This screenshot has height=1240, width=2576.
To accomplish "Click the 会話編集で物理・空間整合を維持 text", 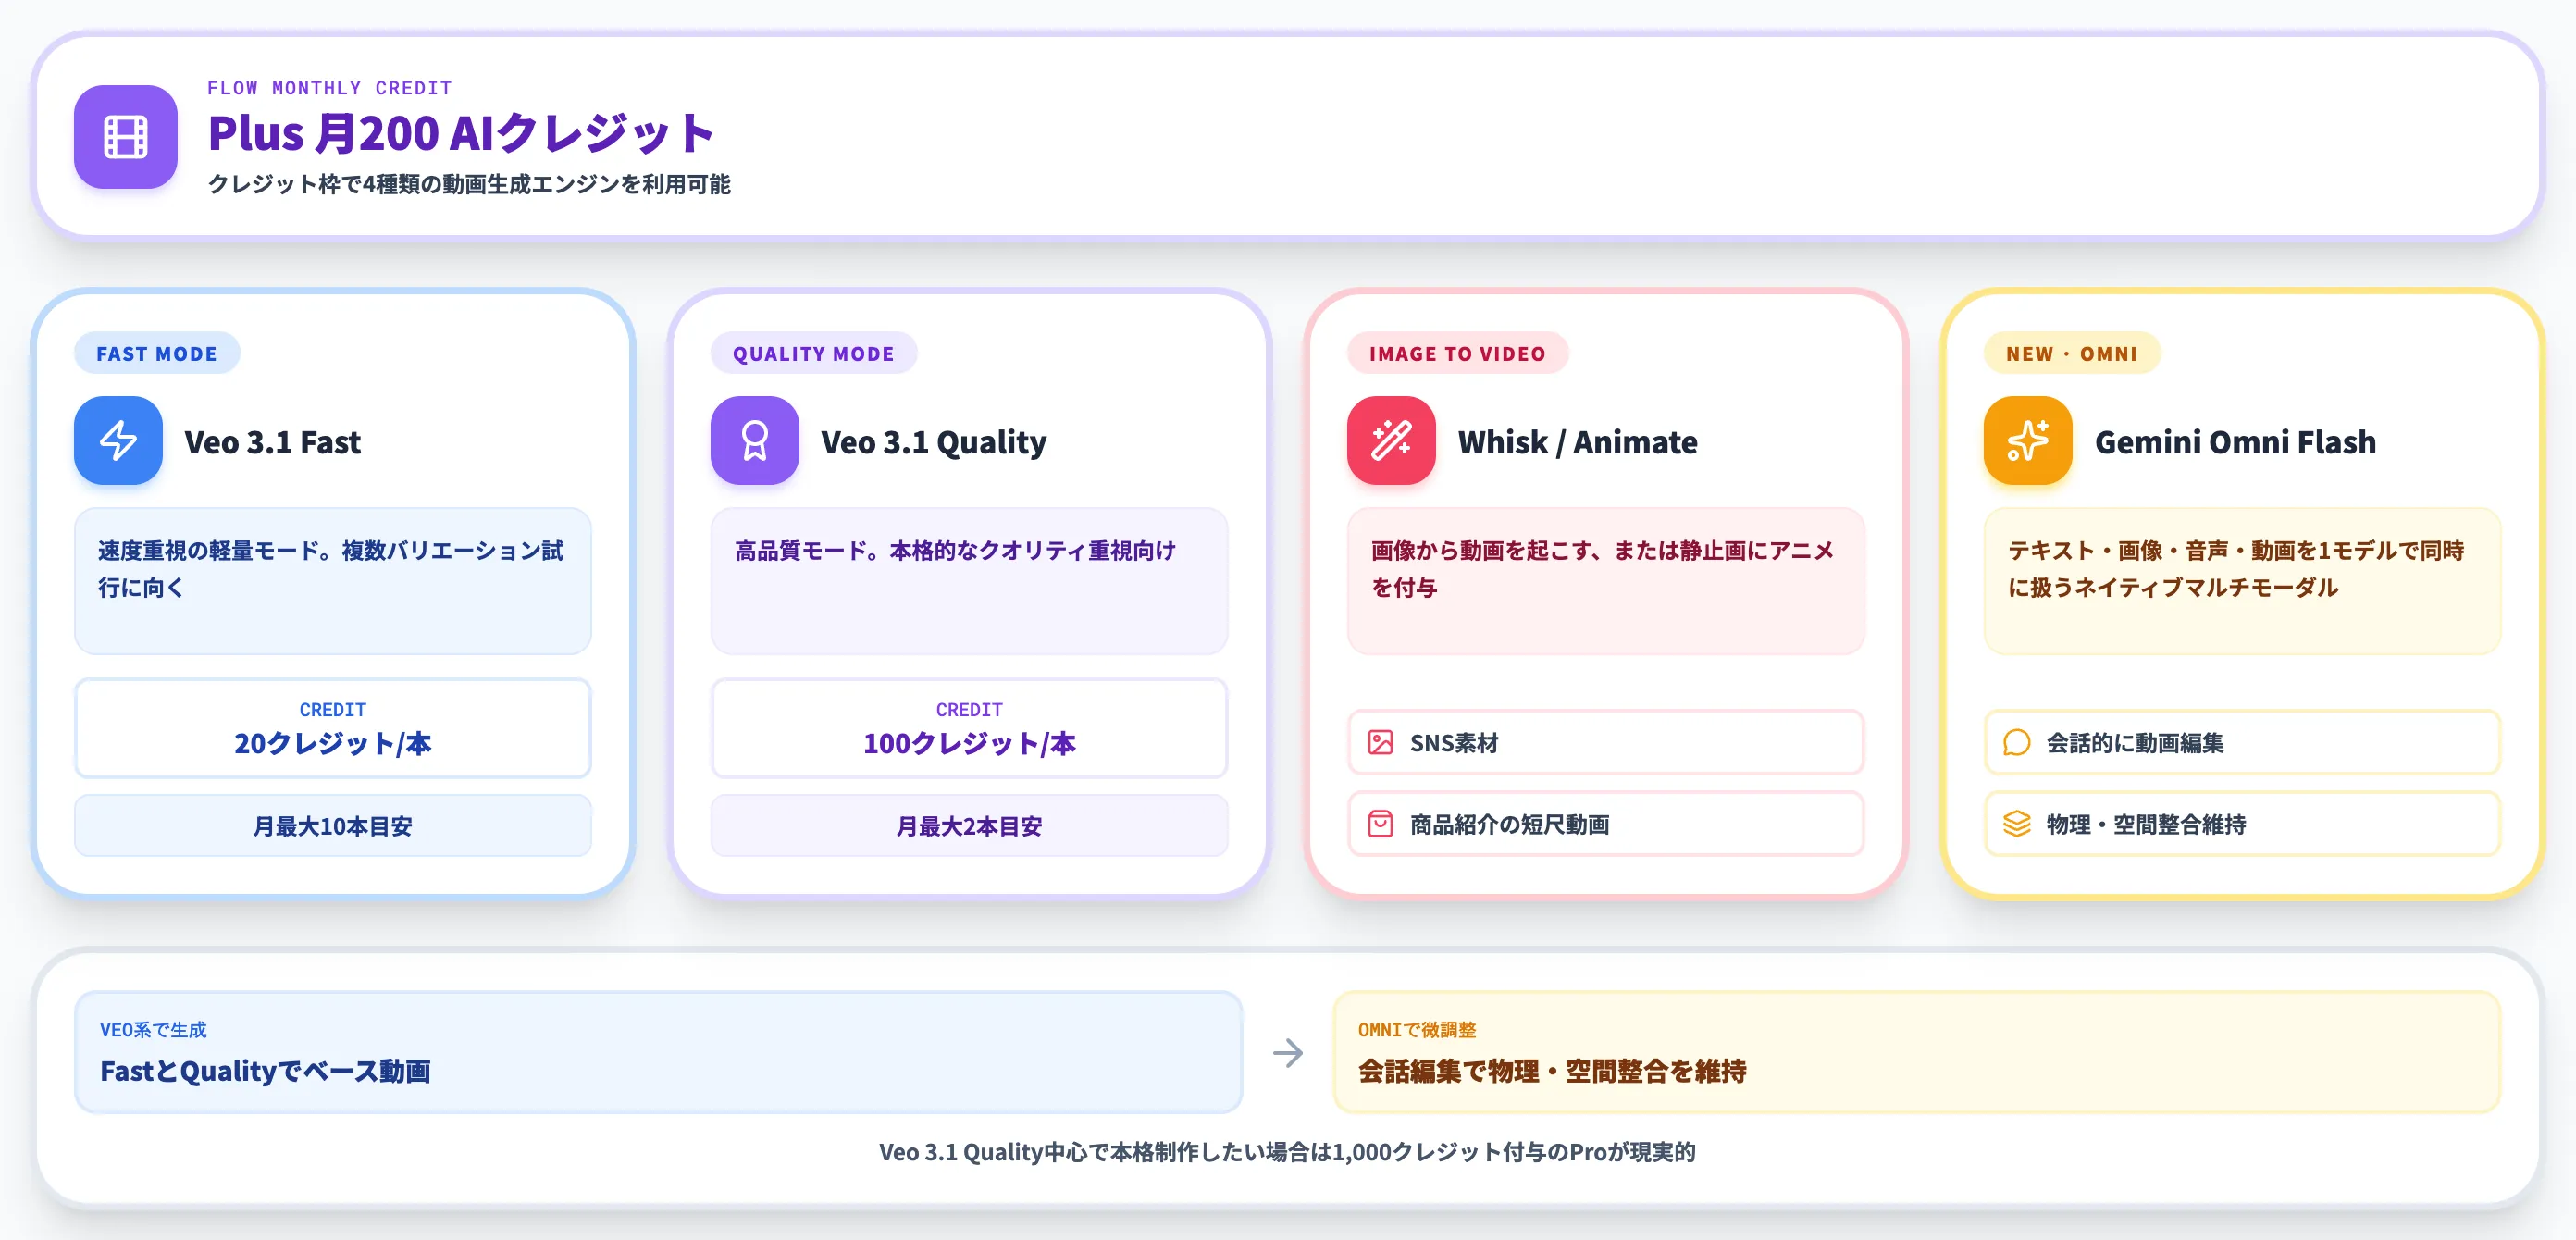I will click(1552, 1071).
